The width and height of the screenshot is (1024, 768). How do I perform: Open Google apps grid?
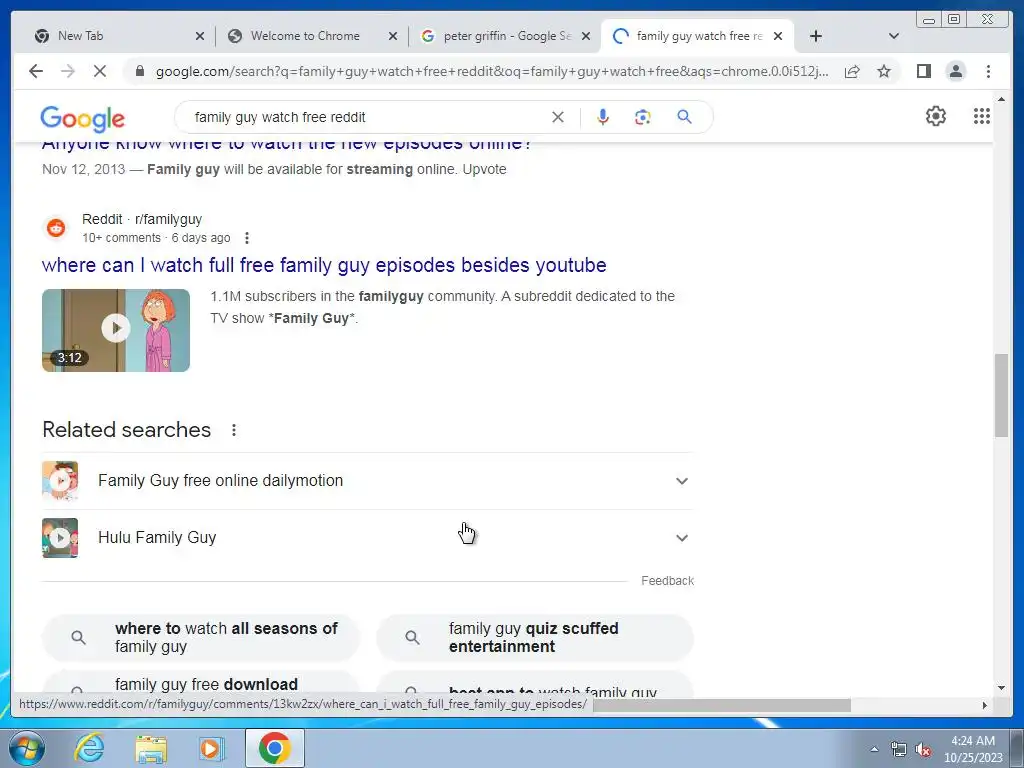pos(982,116)
